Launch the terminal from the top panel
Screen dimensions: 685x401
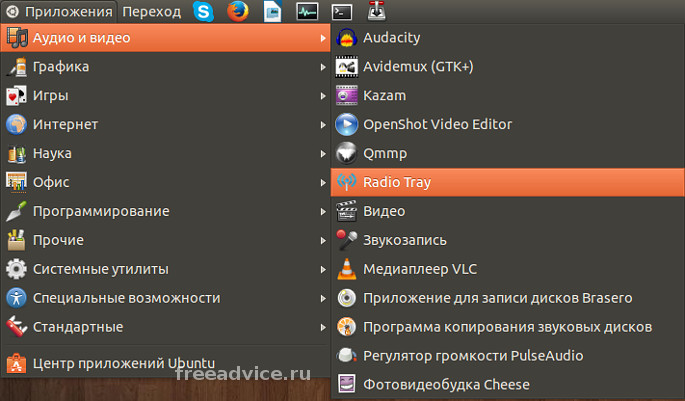[342, 12]
